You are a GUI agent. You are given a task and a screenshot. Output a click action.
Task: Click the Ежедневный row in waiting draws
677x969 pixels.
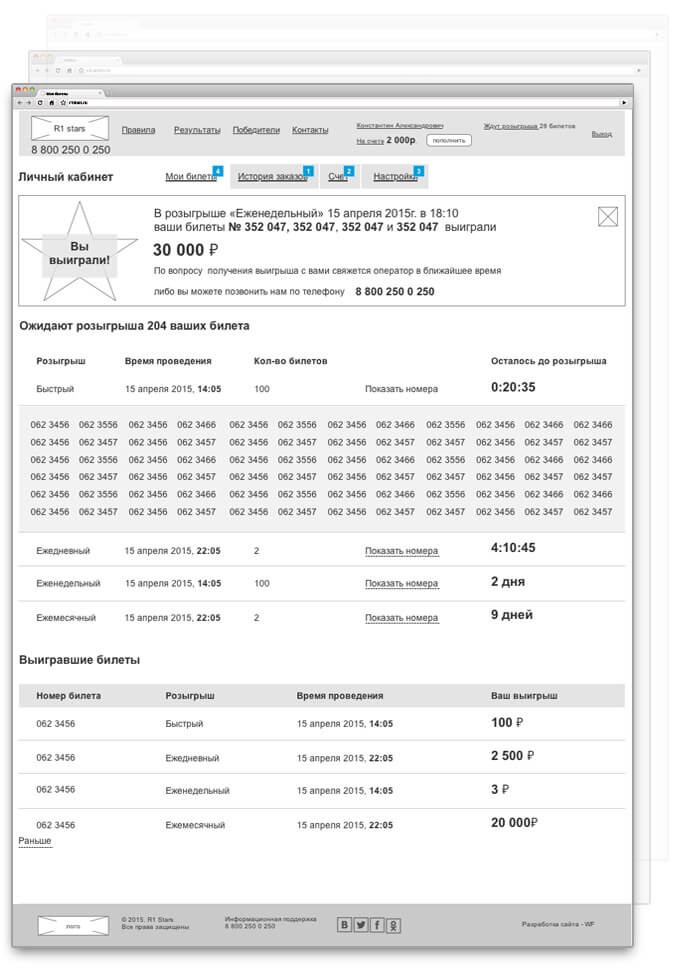point(321,550)
